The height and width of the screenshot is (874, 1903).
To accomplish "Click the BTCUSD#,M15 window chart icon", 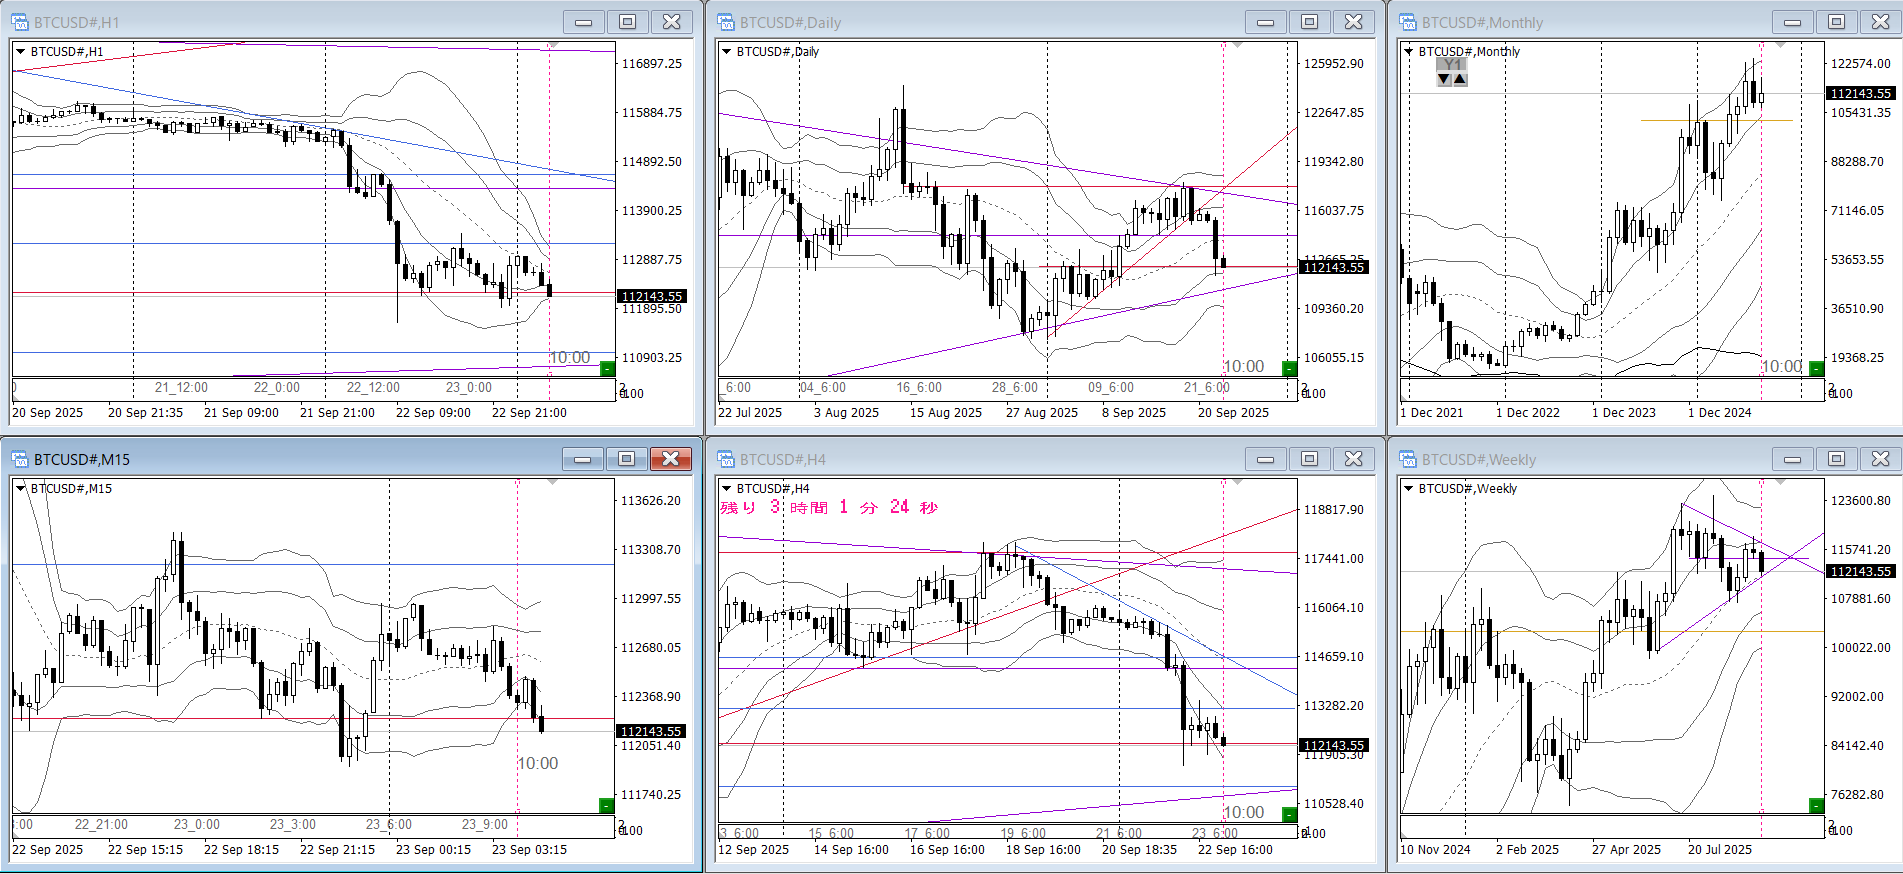I will click(x=20, y=459).
